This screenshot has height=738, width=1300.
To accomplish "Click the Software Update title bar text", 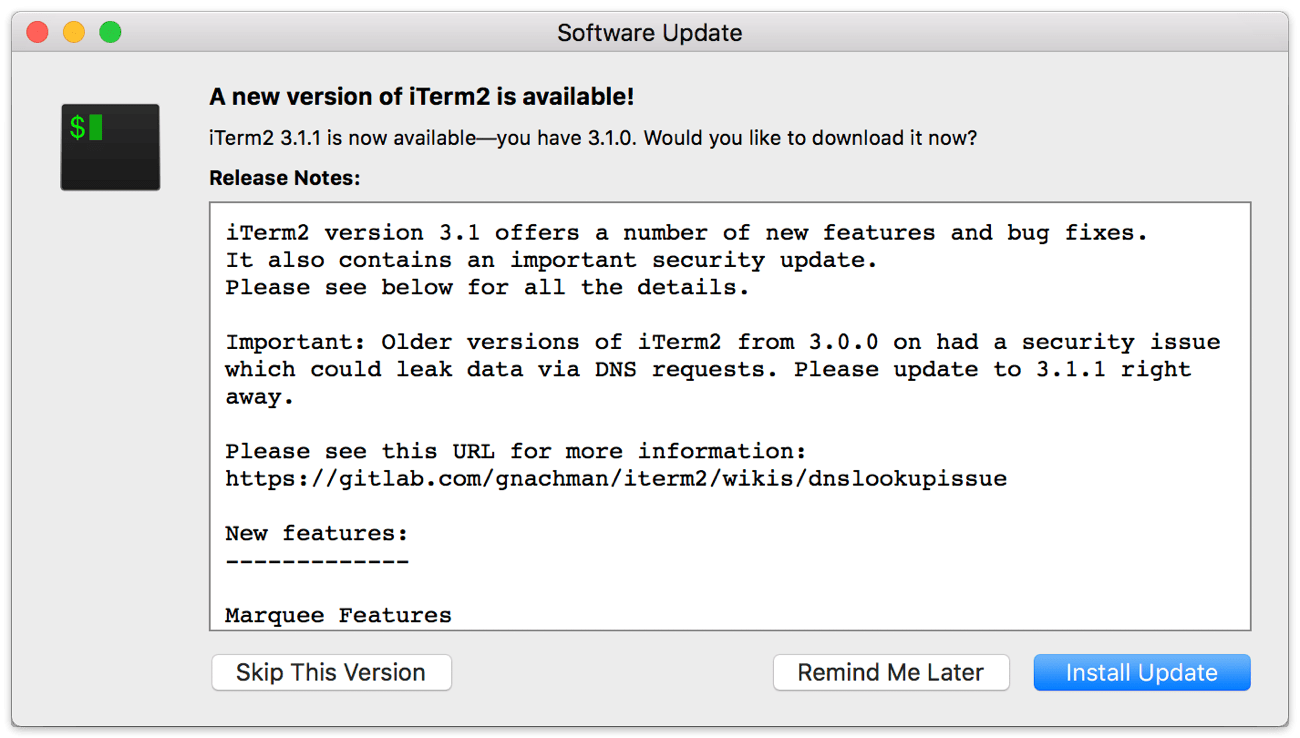I will pos(650,33).
